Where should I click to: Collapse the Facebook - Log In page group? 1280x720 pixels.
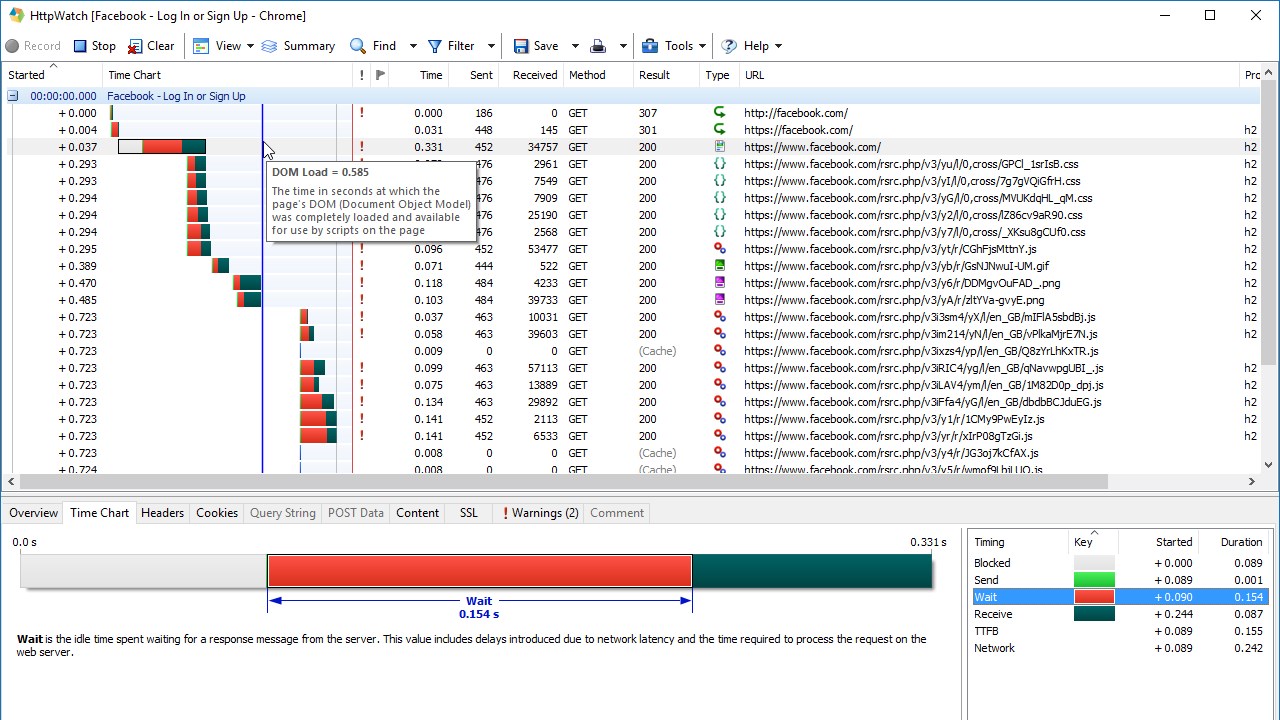(13, 96)
